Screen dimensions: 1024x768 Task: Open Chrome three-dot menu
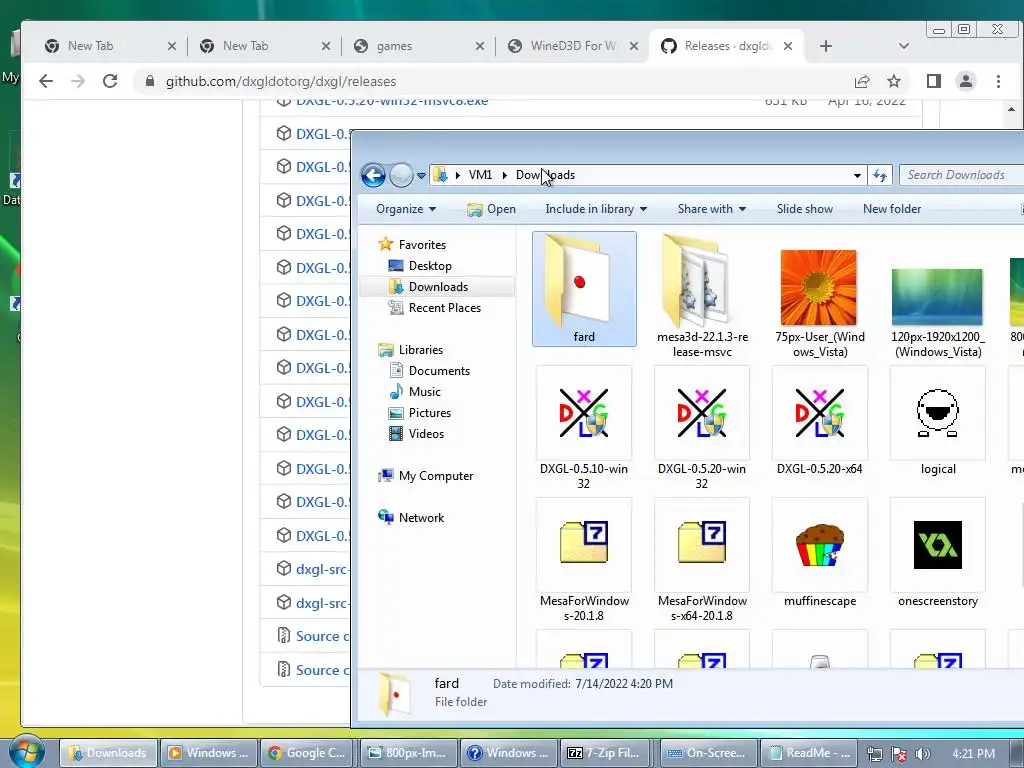pyautogui.click(x=998, y=81)
